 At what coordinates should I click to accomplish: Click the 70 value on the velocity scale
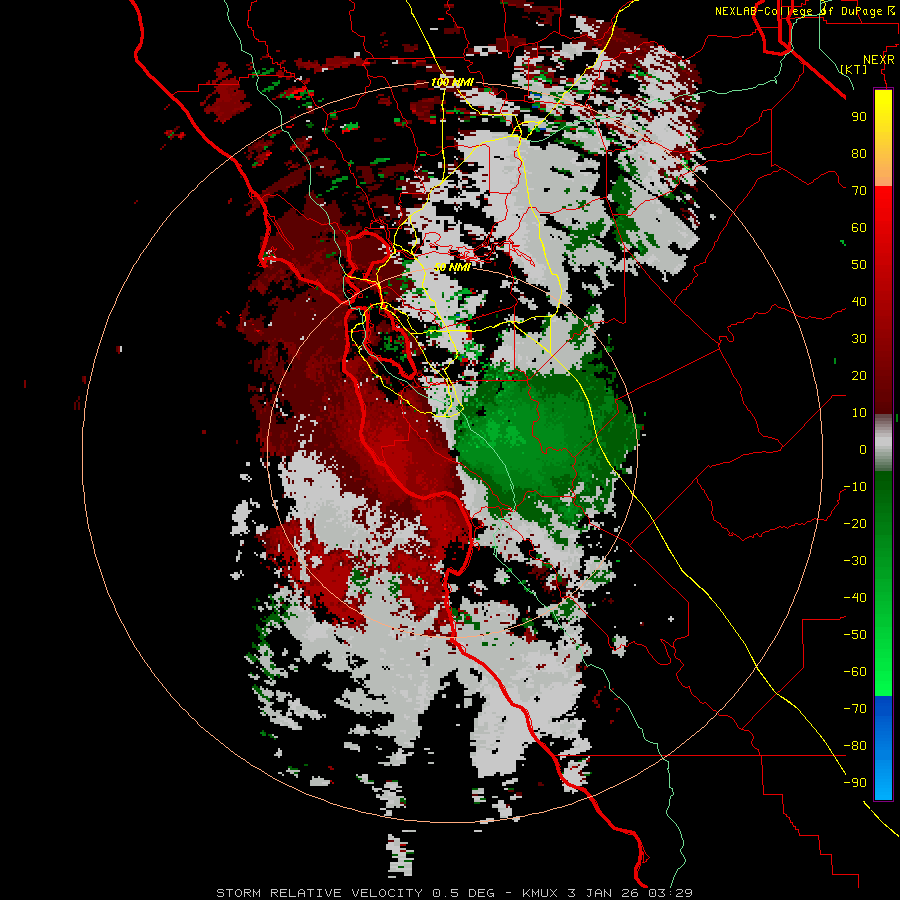[859, 191]
